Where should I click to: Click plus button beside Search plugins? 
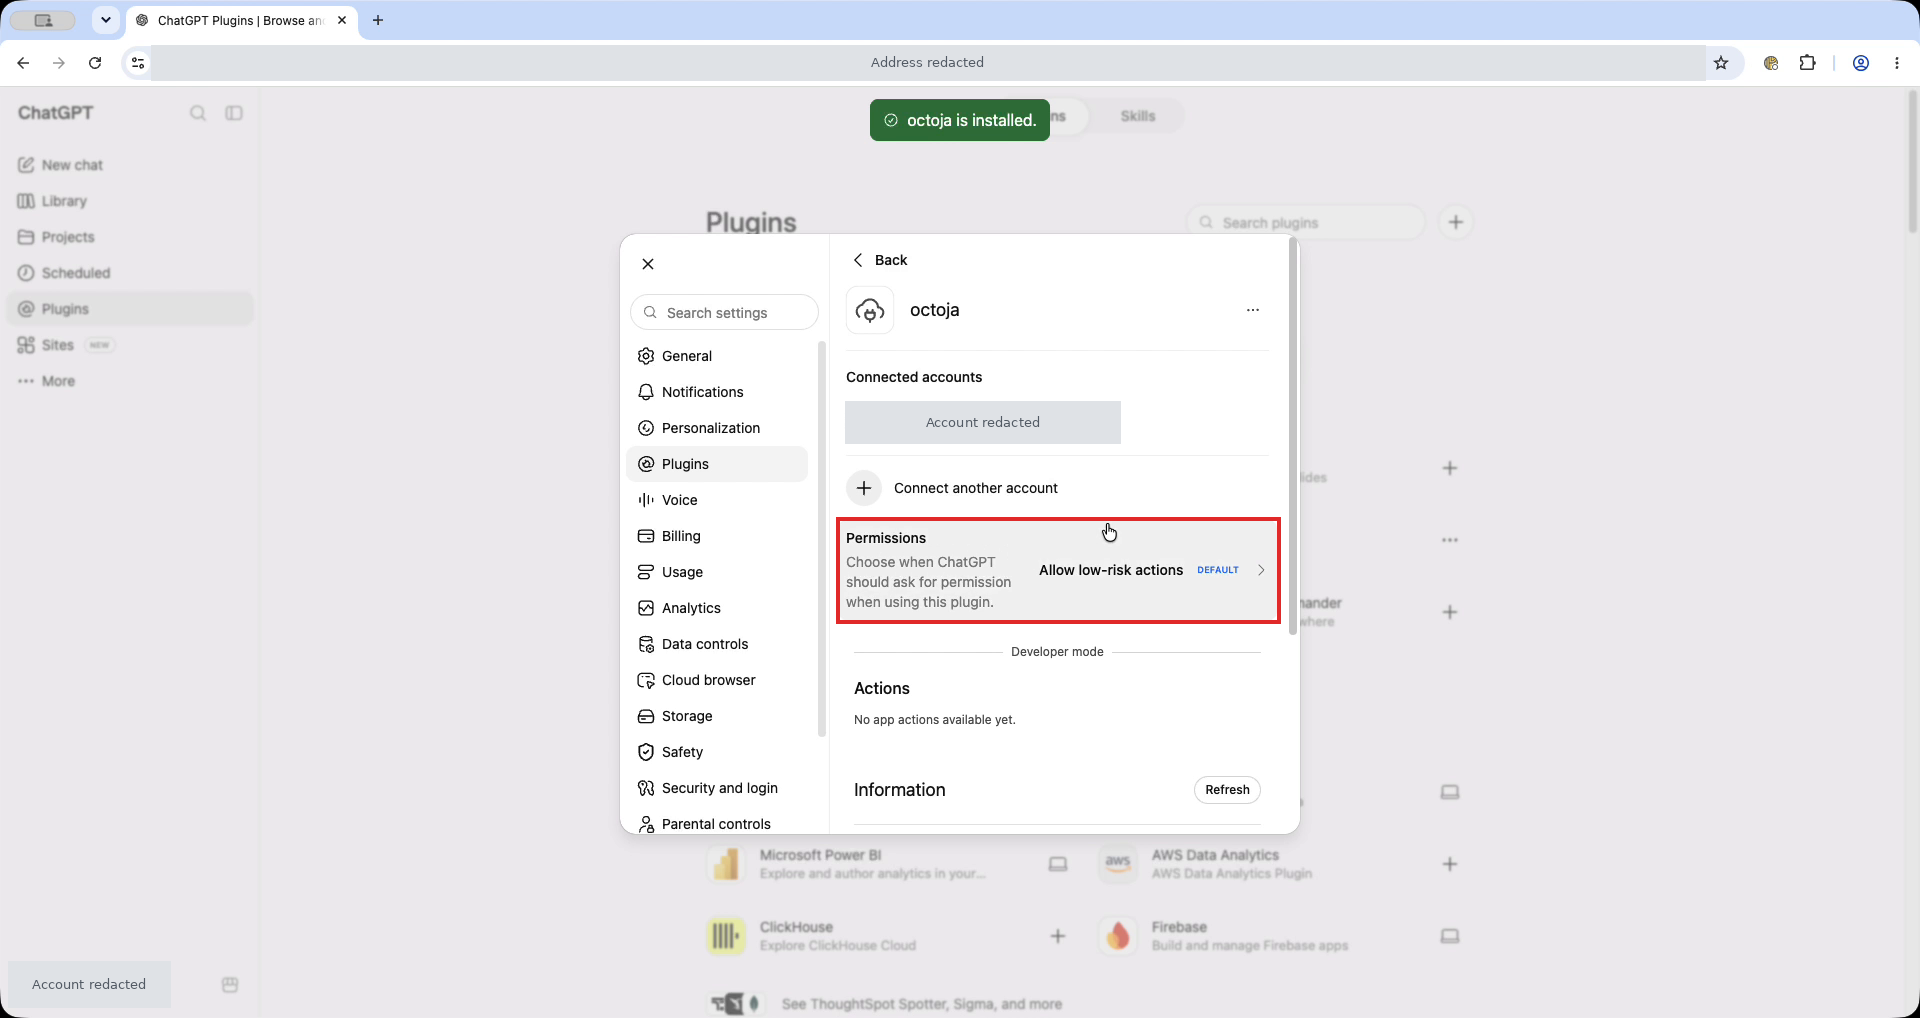tap(1456, 222)
